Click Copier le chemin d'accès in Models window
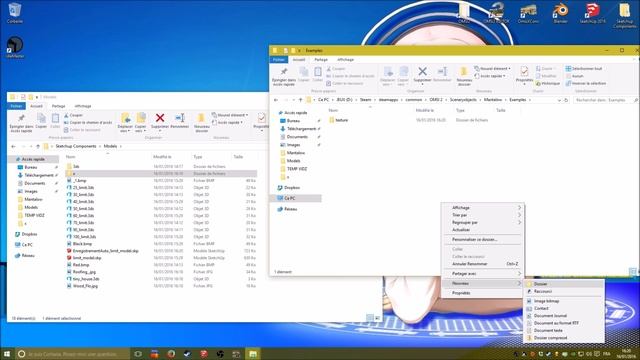640x360 pixels. 88,122
